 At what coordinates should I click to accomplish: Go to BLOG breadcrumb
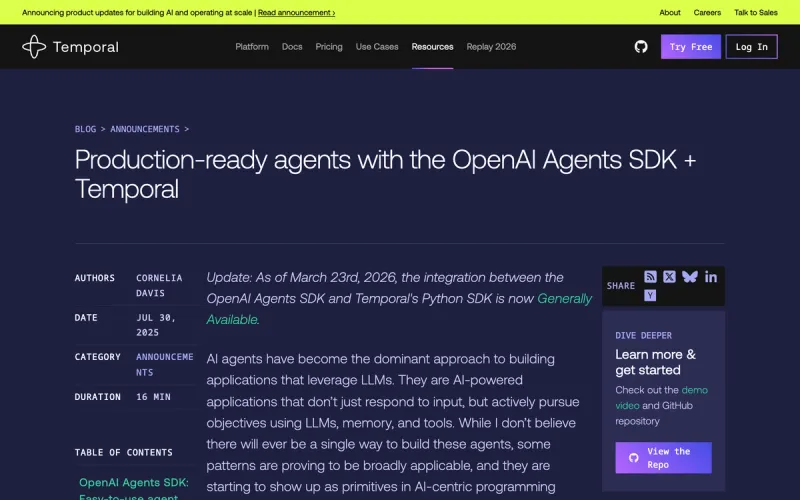coord(85,129)
